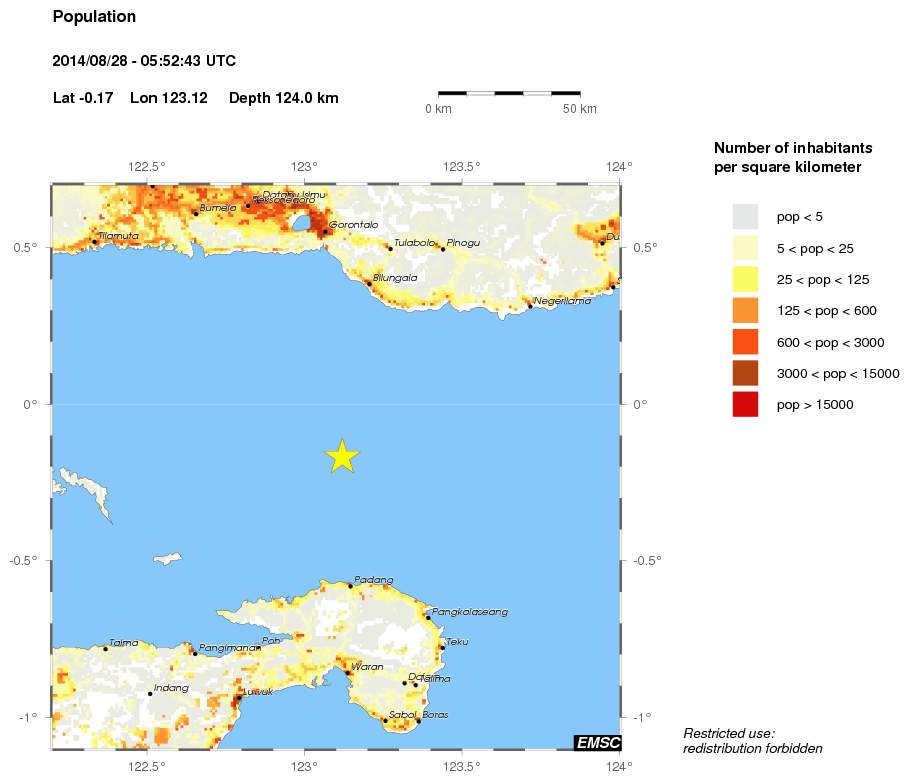Image resolution: width=910 pixels, height=781 pixels.
Task: Click the 'Teku' city label
Action: click(x=457, y=642)
